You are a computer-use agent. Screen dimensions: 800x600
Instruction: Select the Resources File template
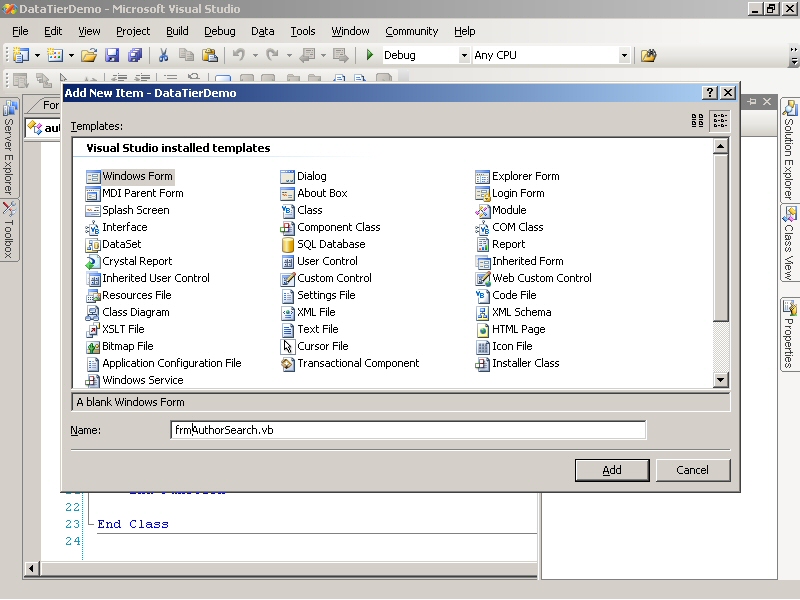point(129,295)
